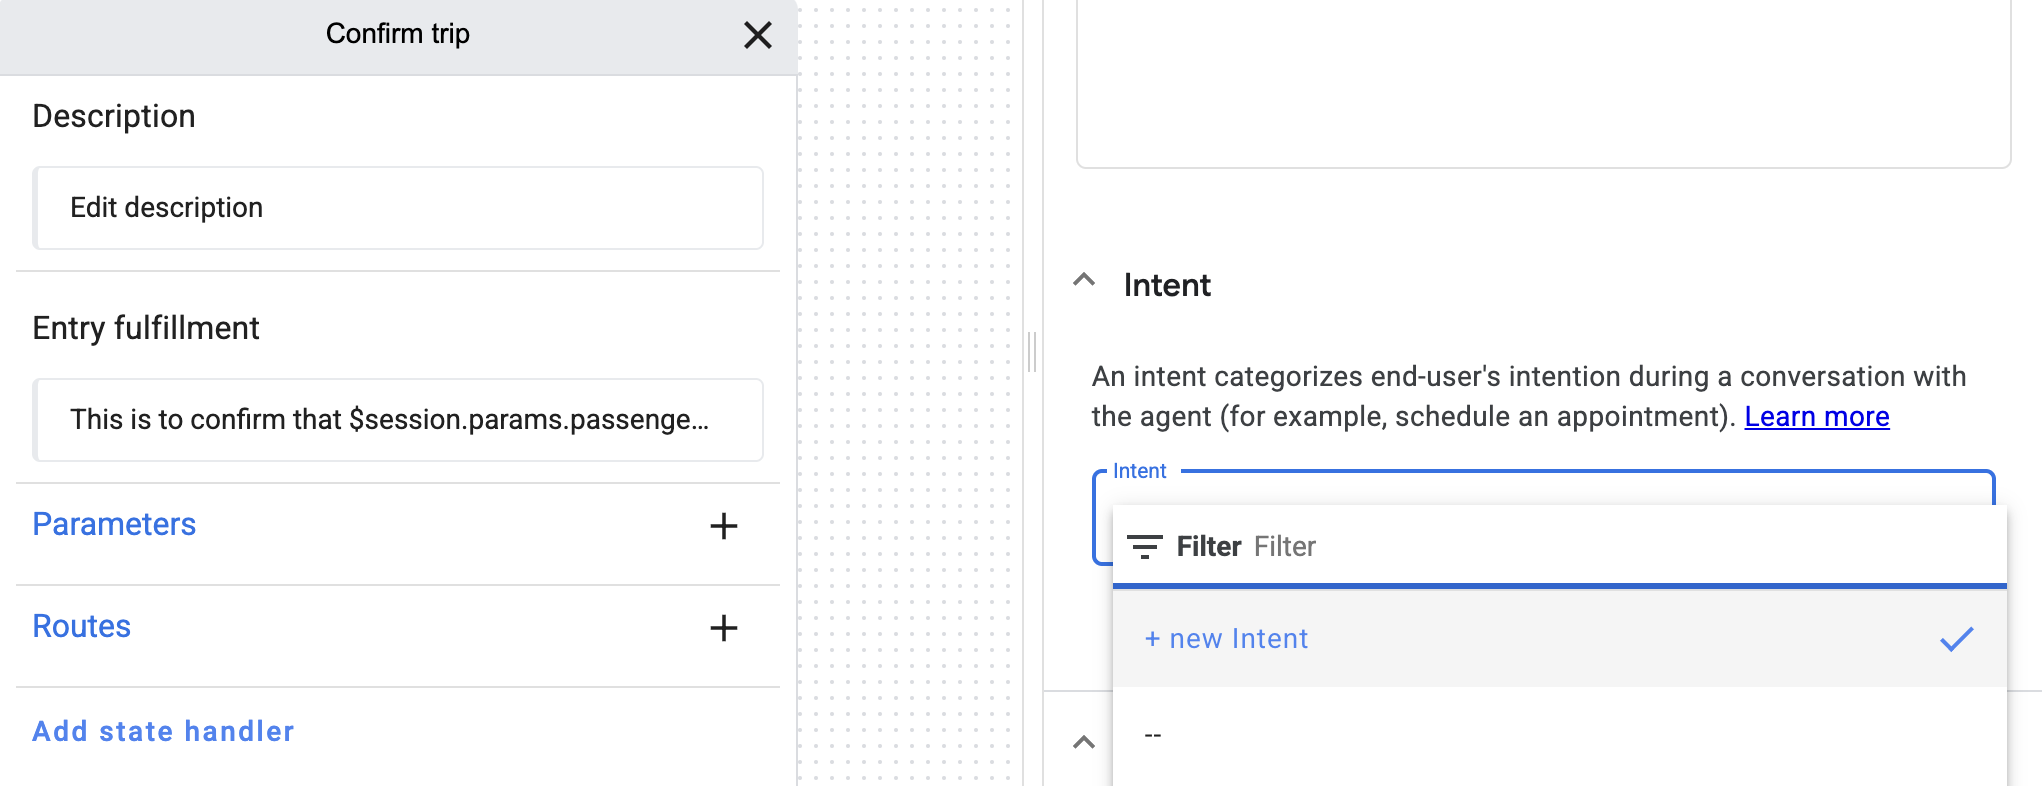
Task: Open the Parameters section link
Action: 114,524
